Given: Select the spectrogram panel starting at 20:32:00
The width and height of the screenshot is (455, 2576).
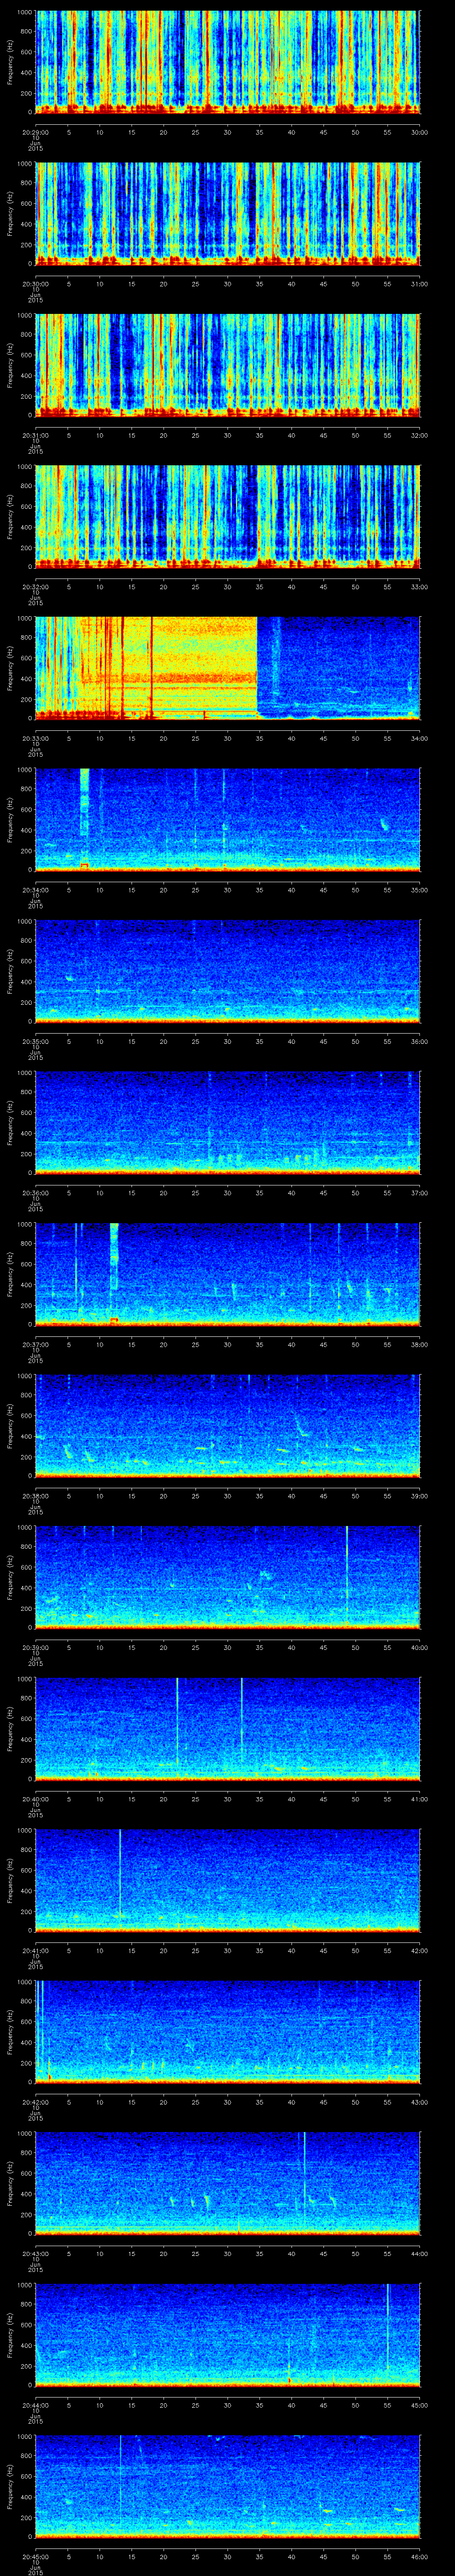Looking at the screenshot, I should tap(227, 517).
